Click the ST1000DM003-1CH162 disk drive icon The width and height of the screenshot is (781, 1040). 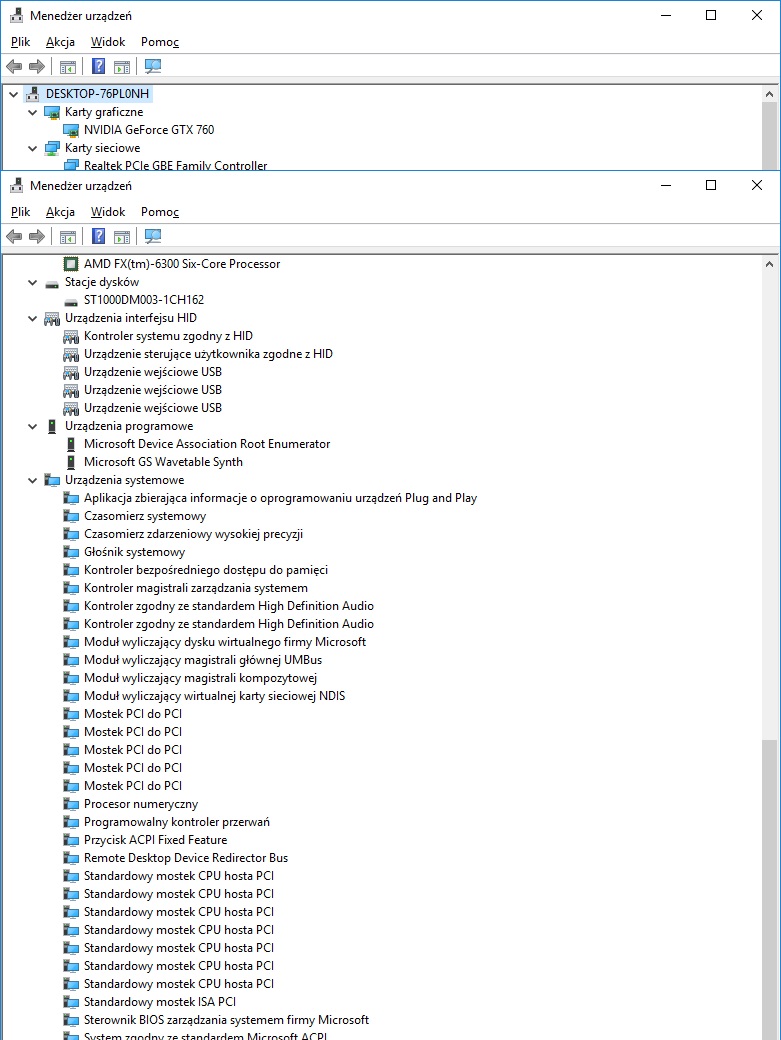(71, 300)
